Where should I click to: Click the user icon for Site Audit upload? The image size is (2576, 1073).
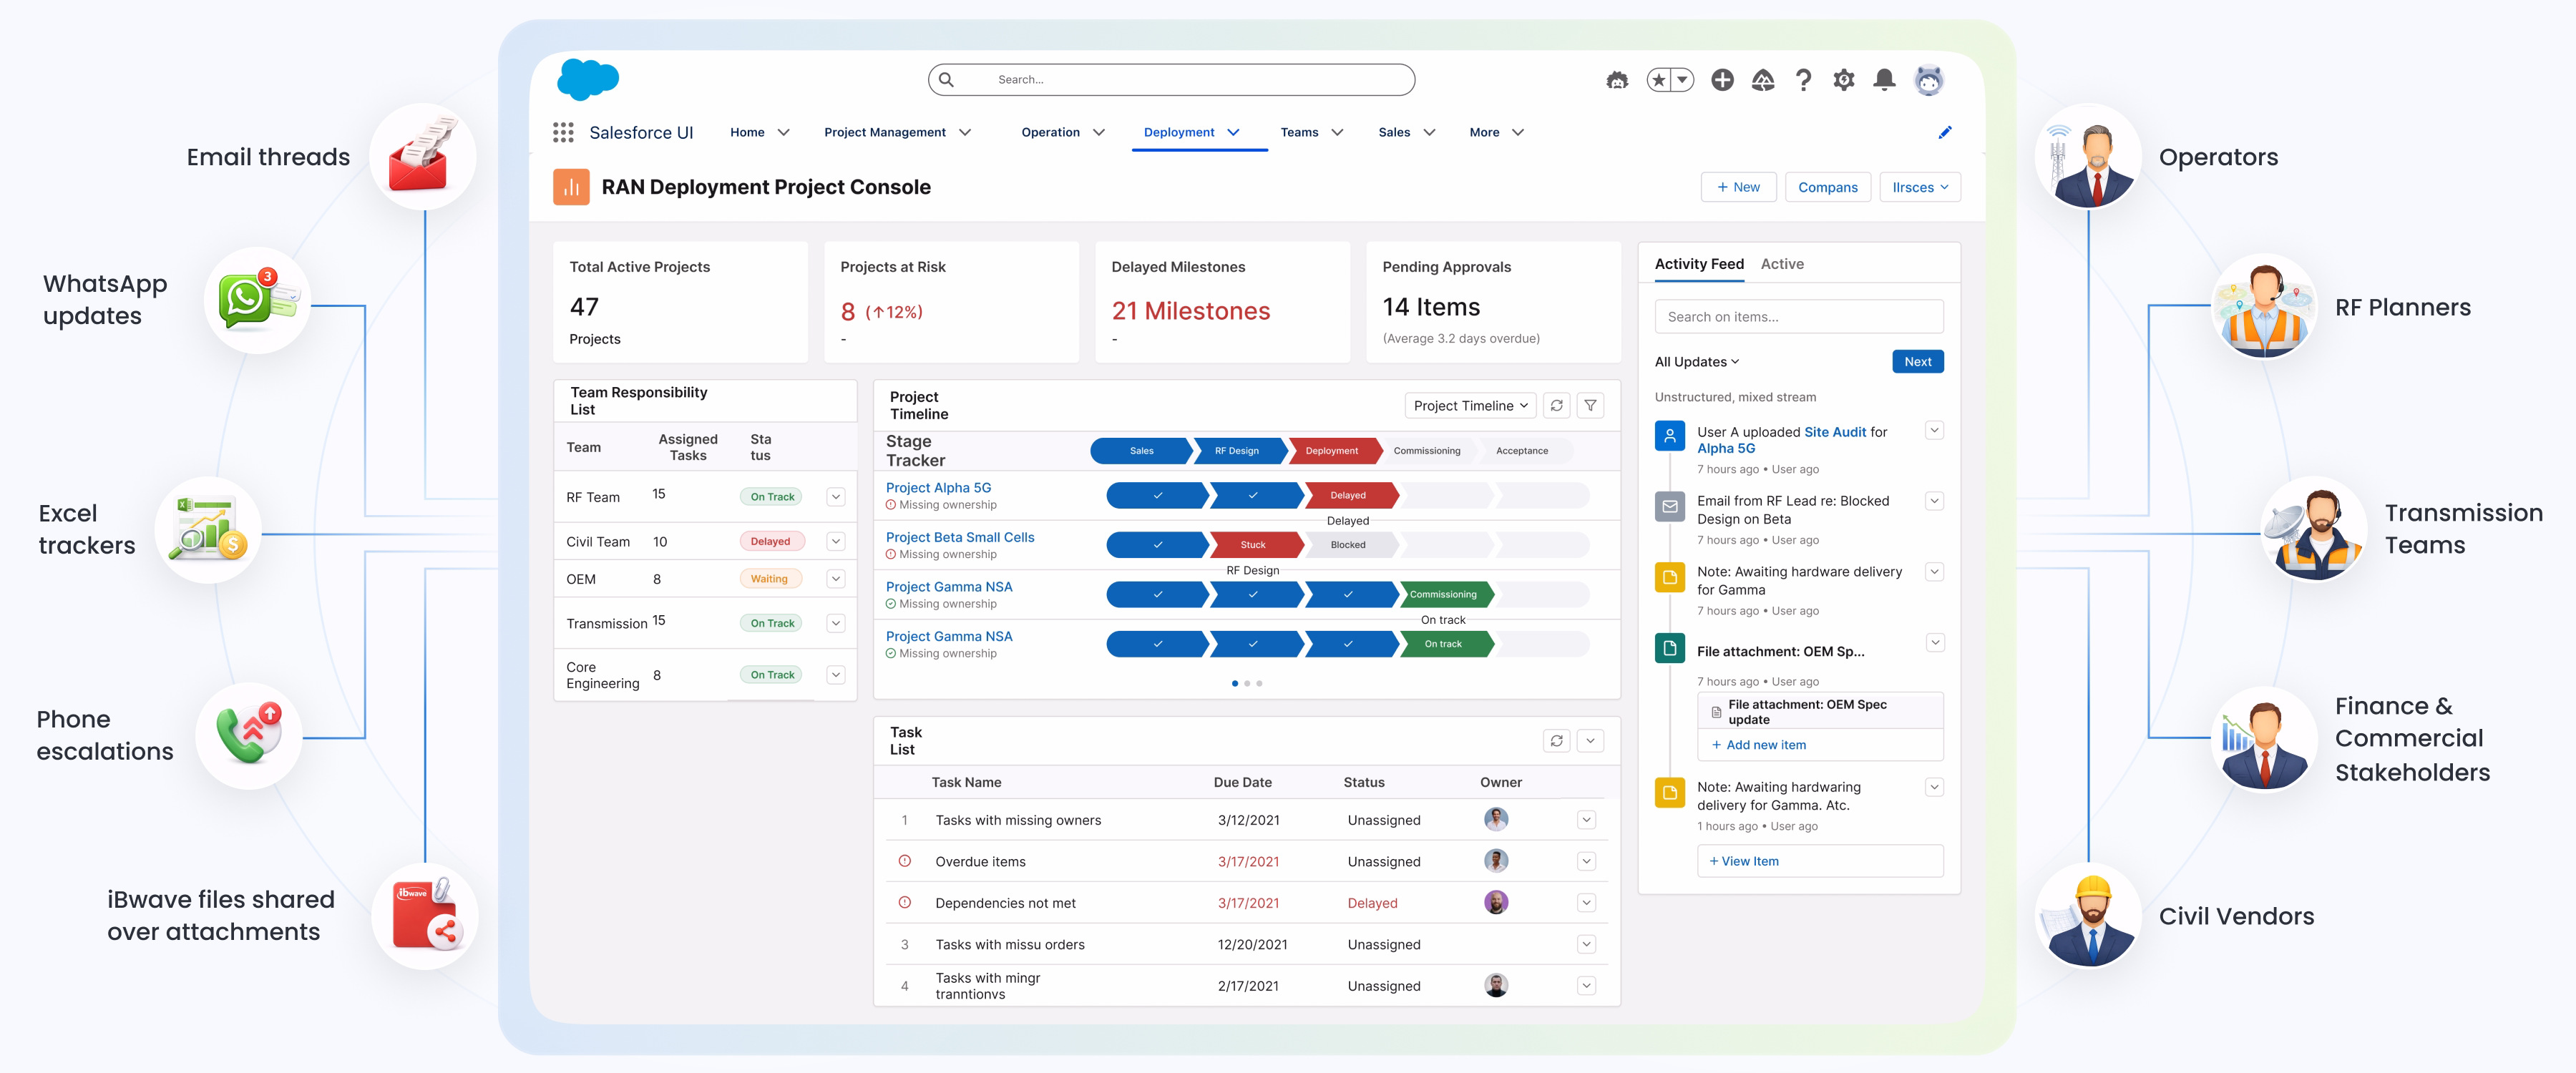[x=1670, y=436]
